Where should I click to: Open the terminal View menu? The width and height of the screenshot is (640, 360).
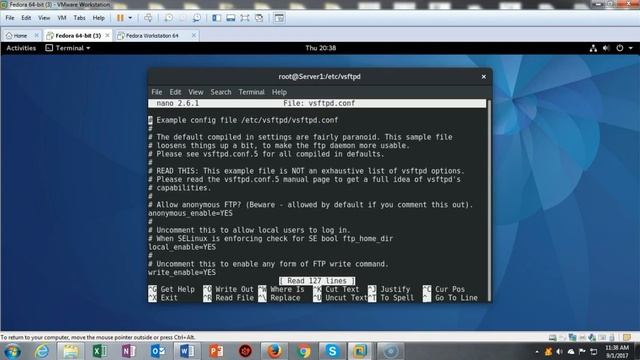click(196, 92)
